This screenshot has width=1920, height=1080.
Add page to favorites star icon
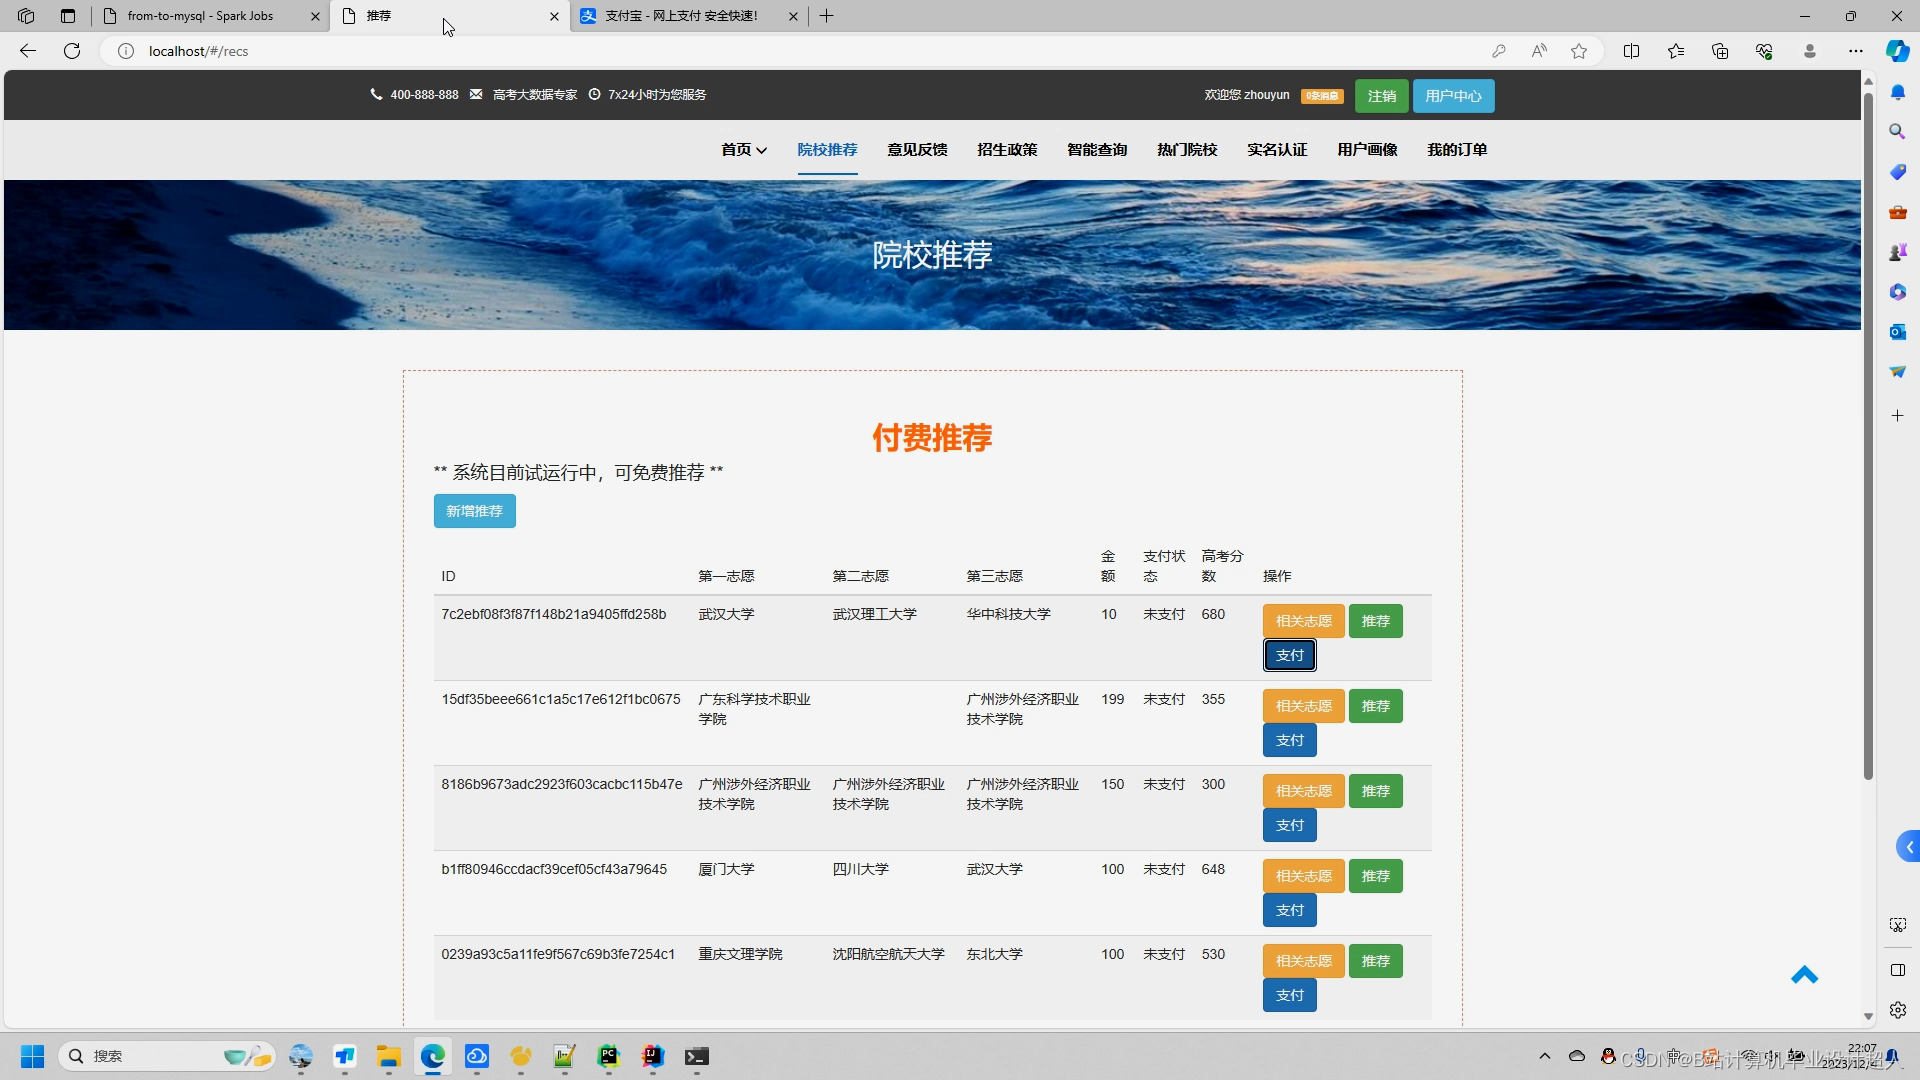pyautogui.click(x=1579, y=51)
